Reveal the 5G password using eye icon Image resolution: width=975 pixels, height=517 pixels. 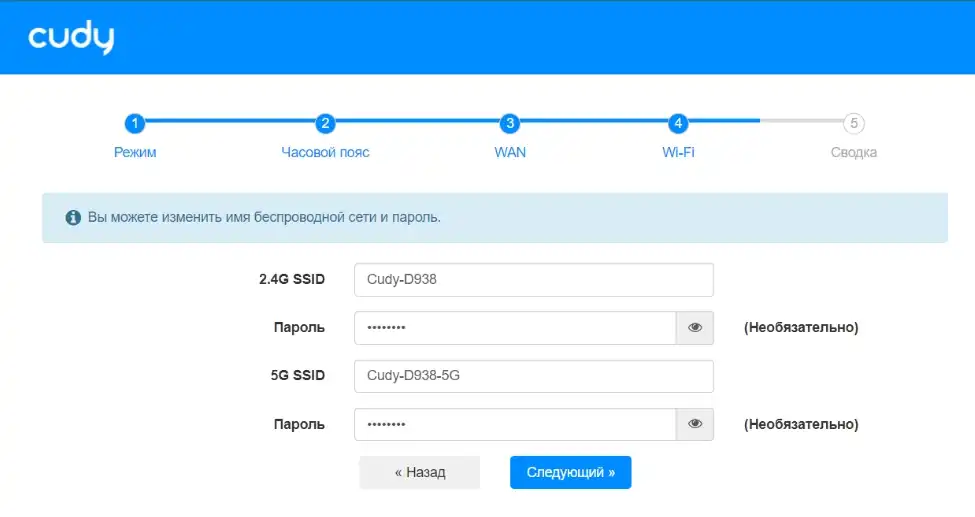click(695, 424)
